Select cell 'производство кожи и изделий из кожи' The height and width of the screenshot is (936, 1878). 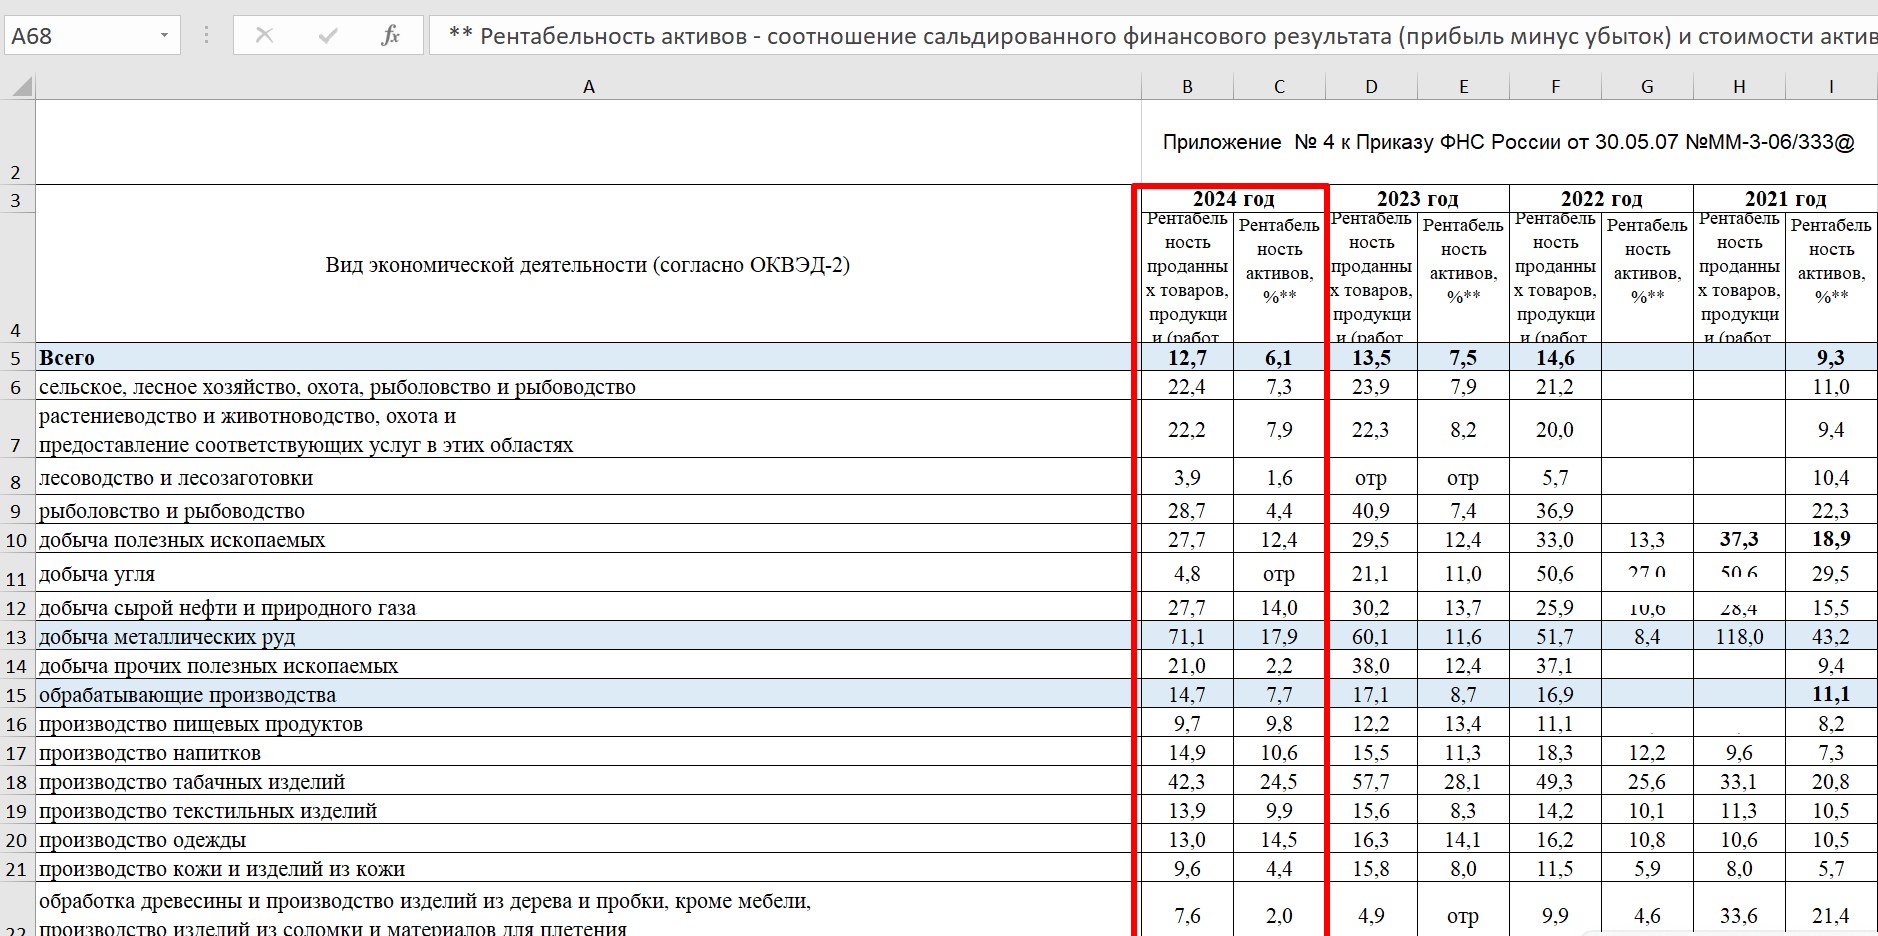click(x=588, y=869)
